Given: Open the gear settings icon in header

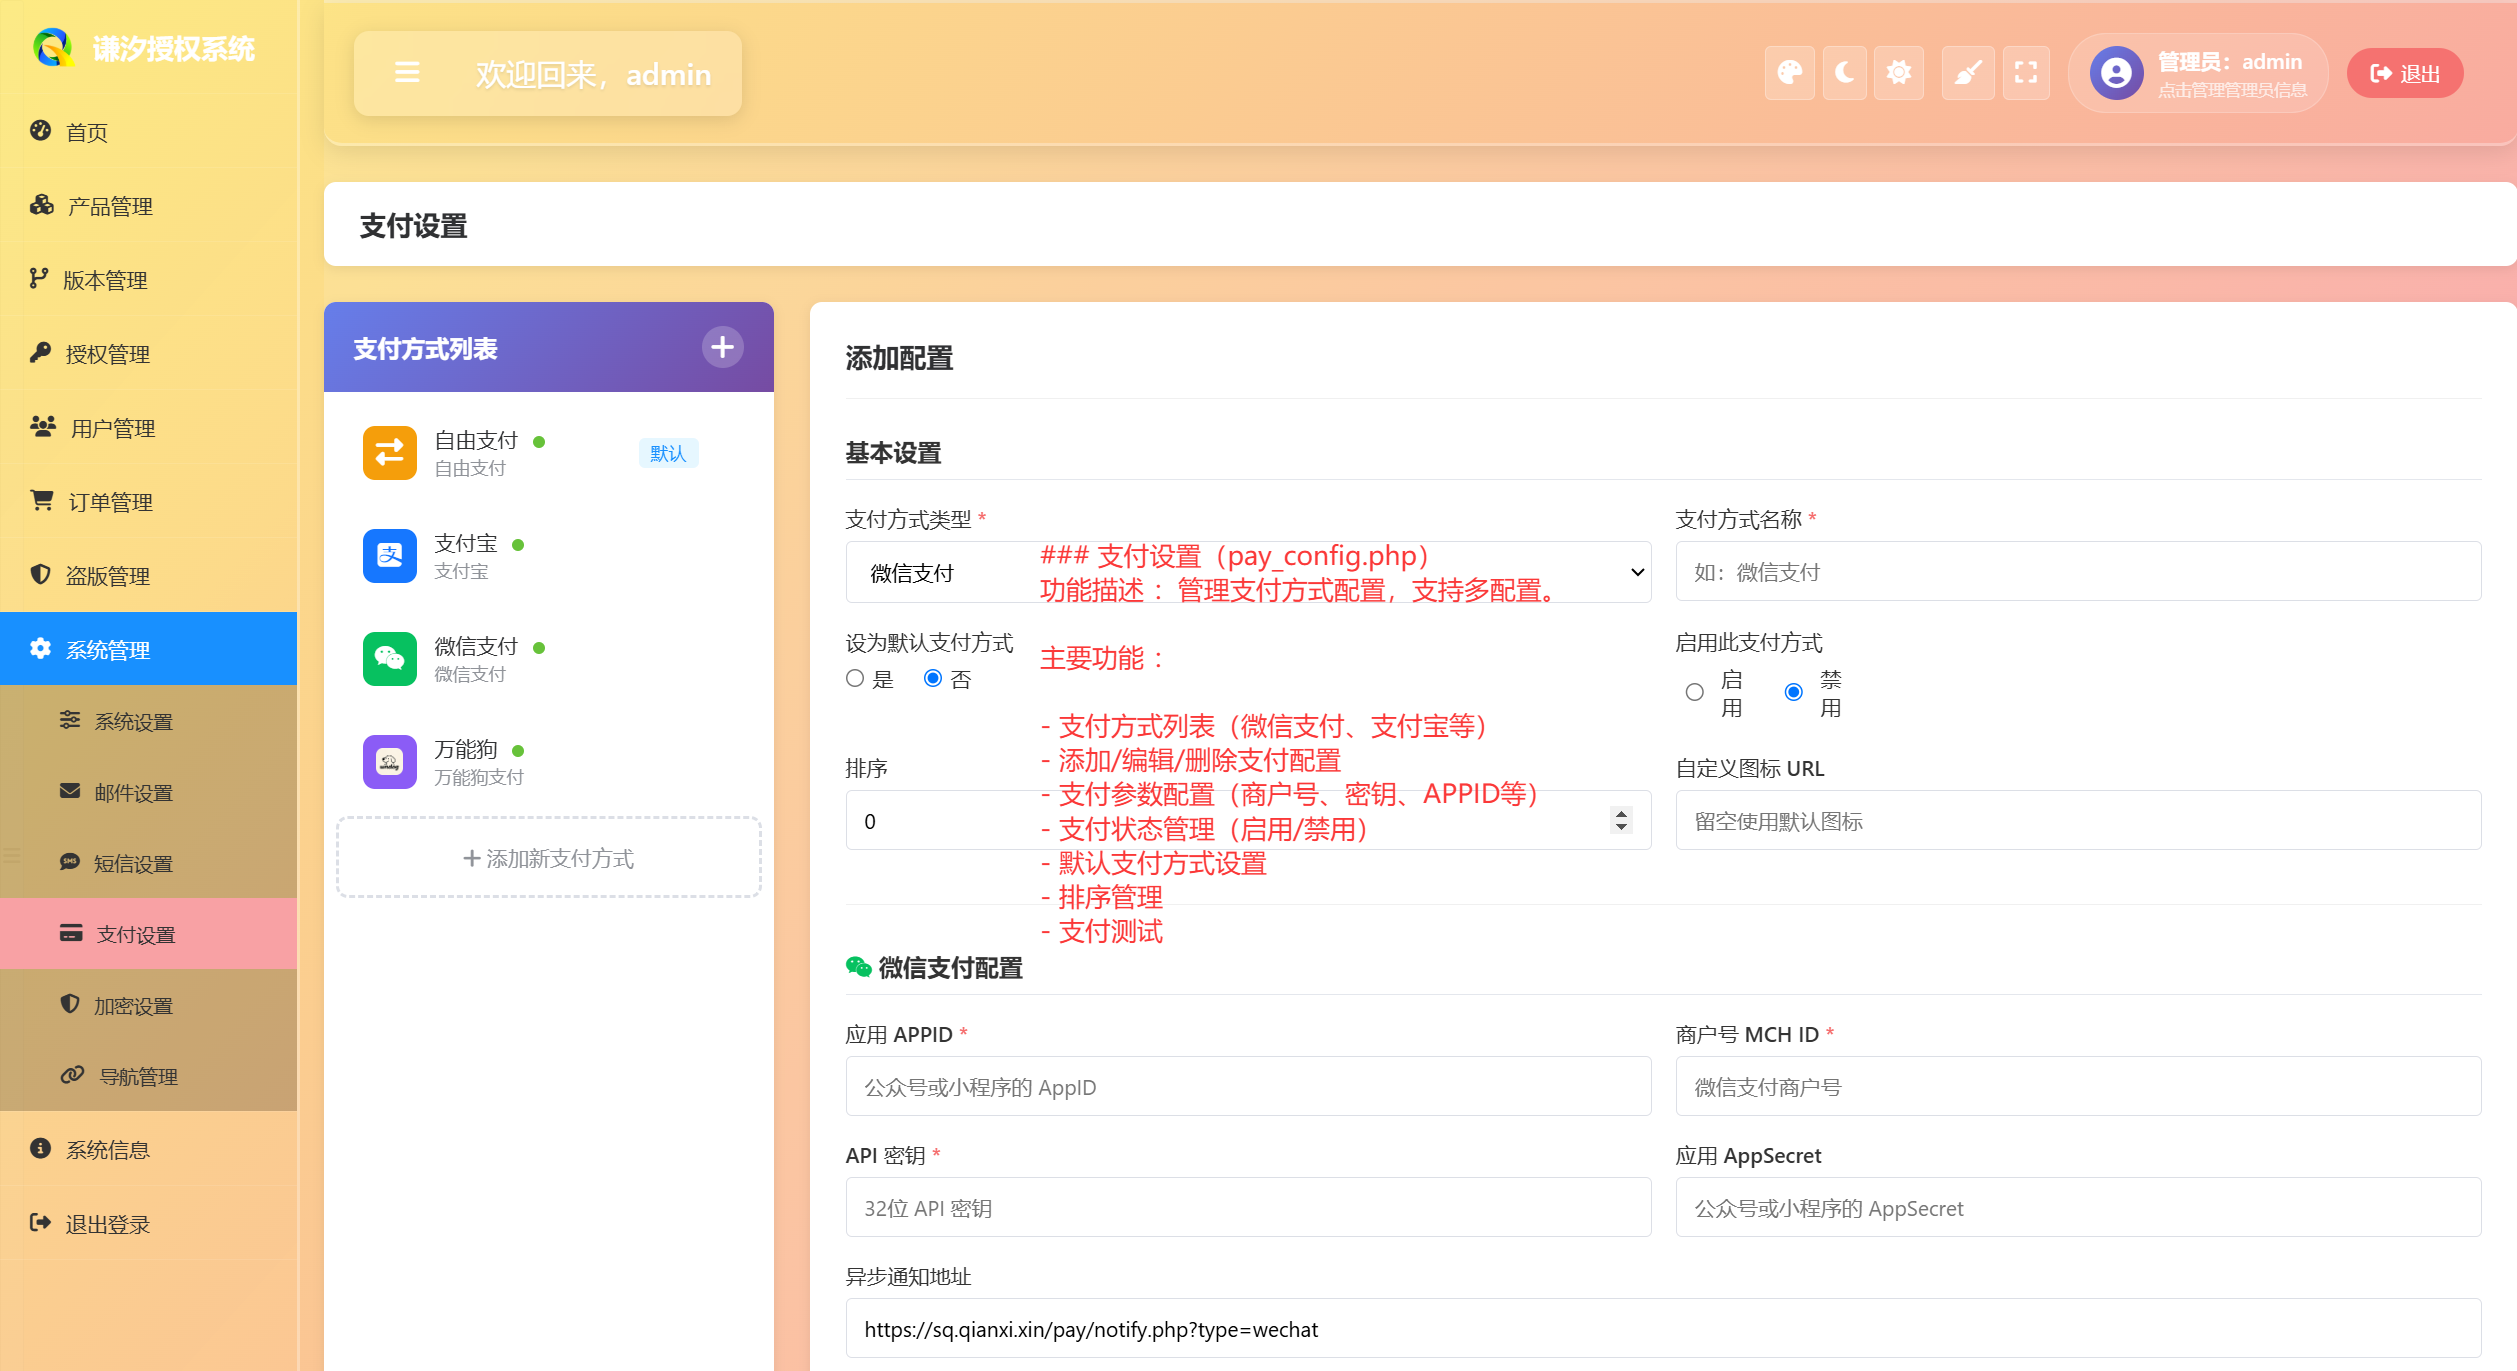Looking at the screenshot, I should 1899,73.
